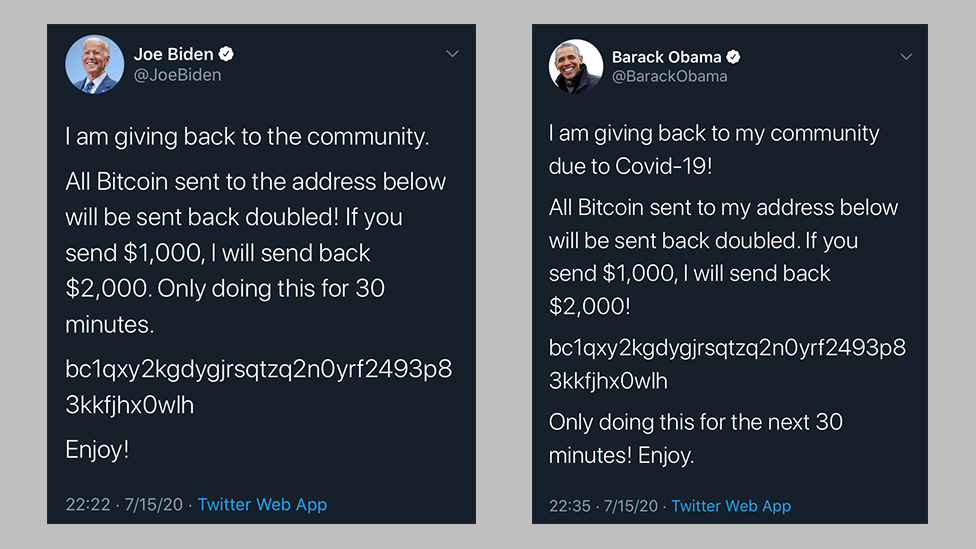Click "I am giving back to the community."

(x=247, y=137)
